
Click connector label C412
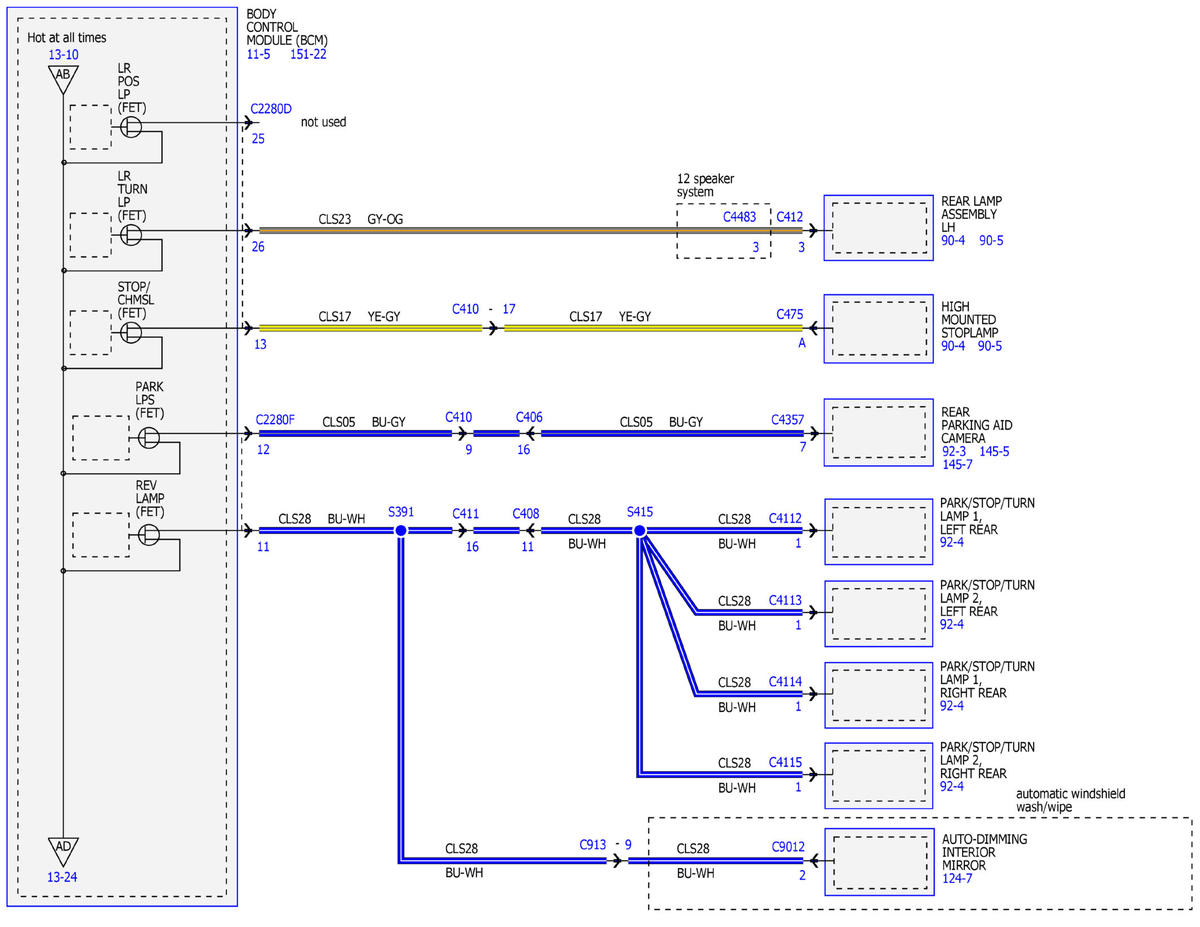pyautogui.click(x=790, y=216)
